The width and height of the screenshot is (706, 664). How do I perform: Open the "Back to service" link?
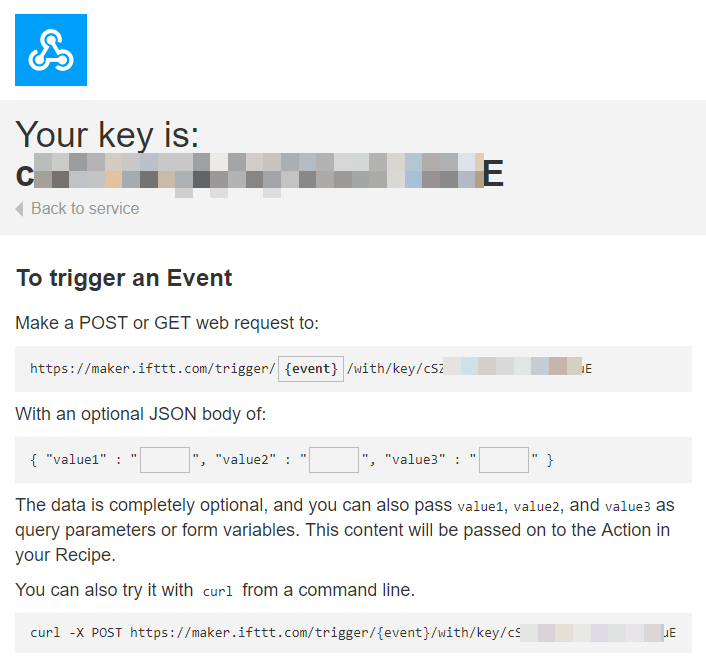pos(85,209)
